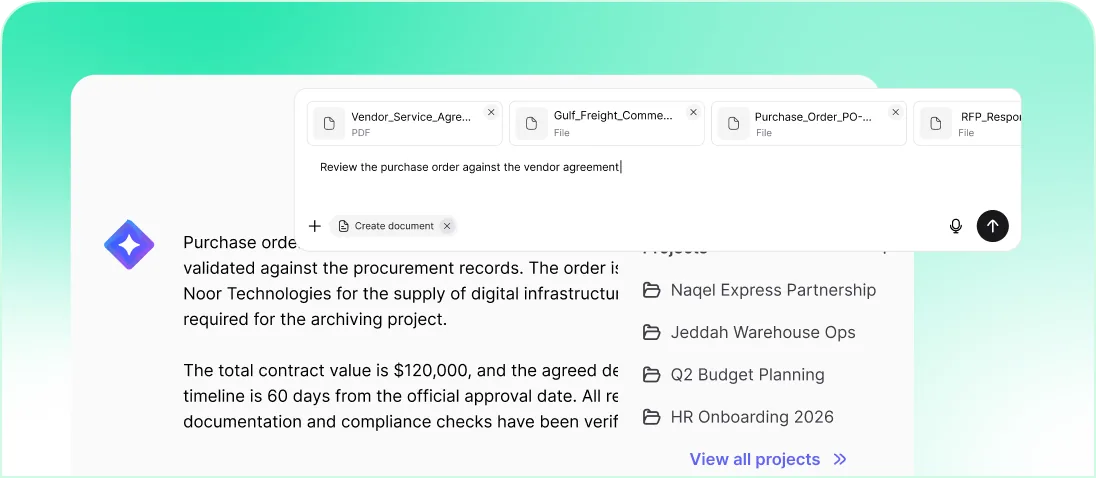Open the Q2 Budget Planning project

click(x=747, y=375)
